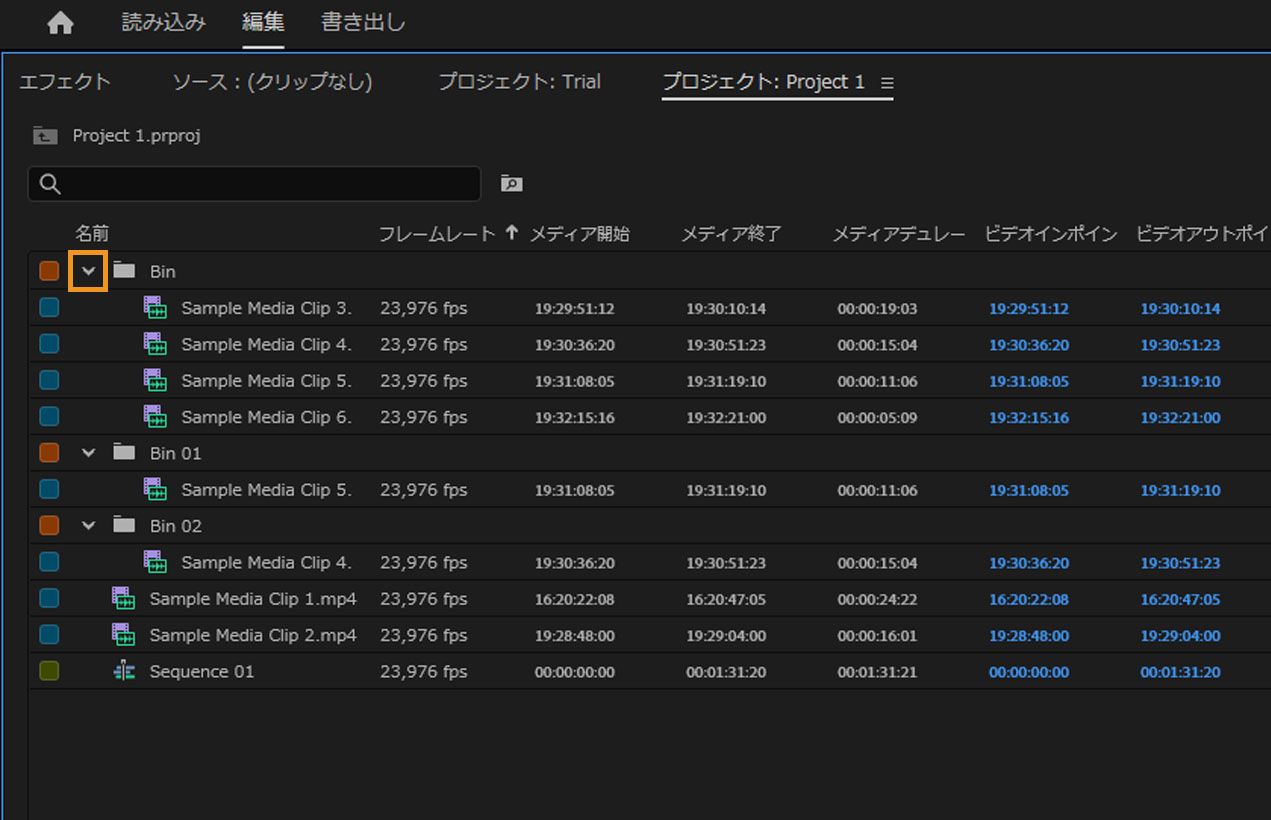Screen dimensions: 1271x820
Task: Switch to the 読み込み workspace tab
Action: pyautogui.click(x=164, y=22)
